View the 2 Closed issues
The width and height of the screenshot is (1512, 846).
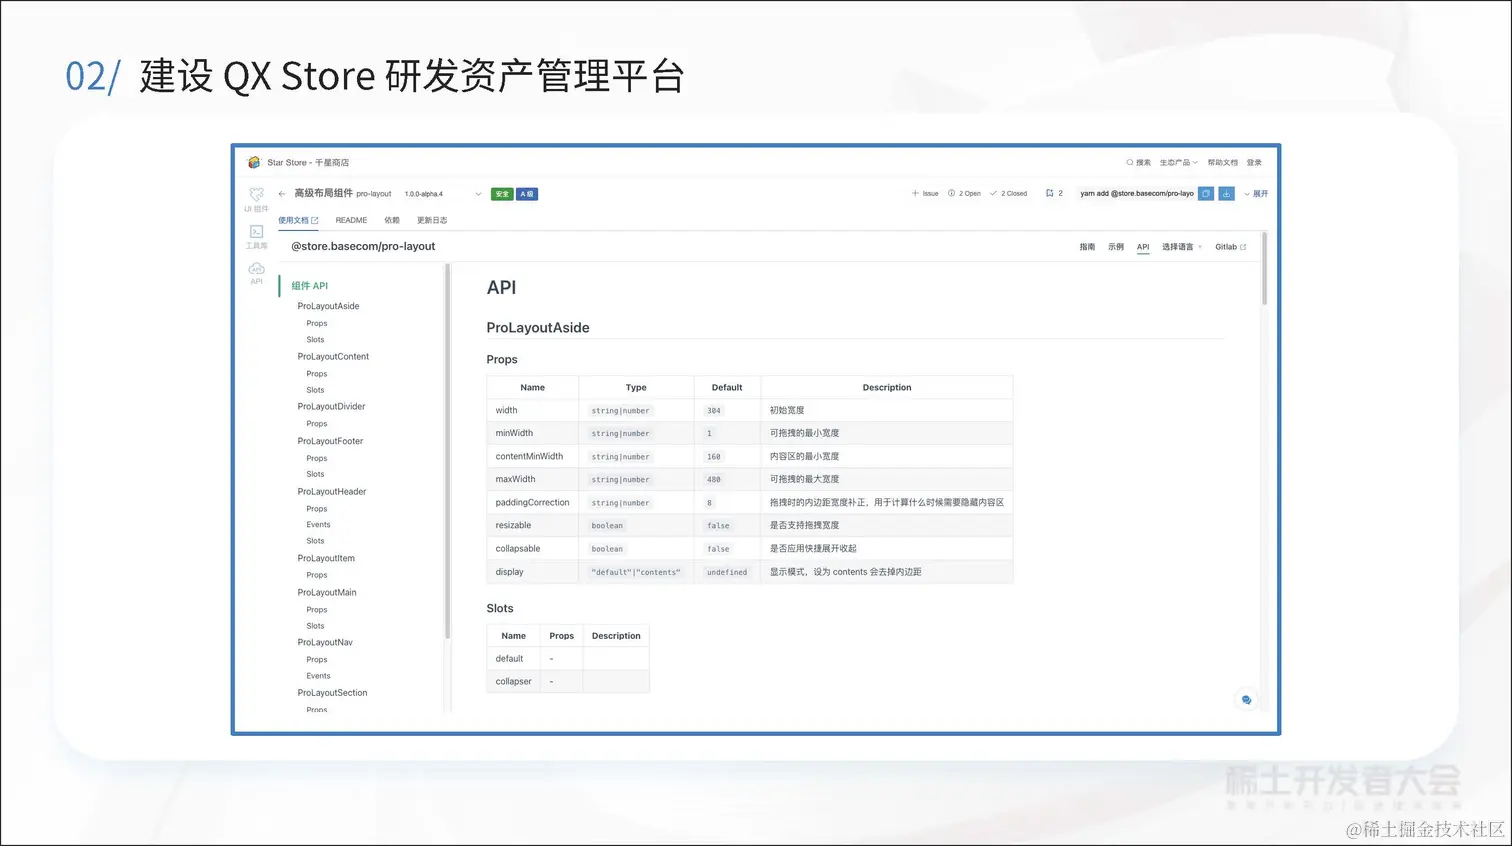(1008, 194)
